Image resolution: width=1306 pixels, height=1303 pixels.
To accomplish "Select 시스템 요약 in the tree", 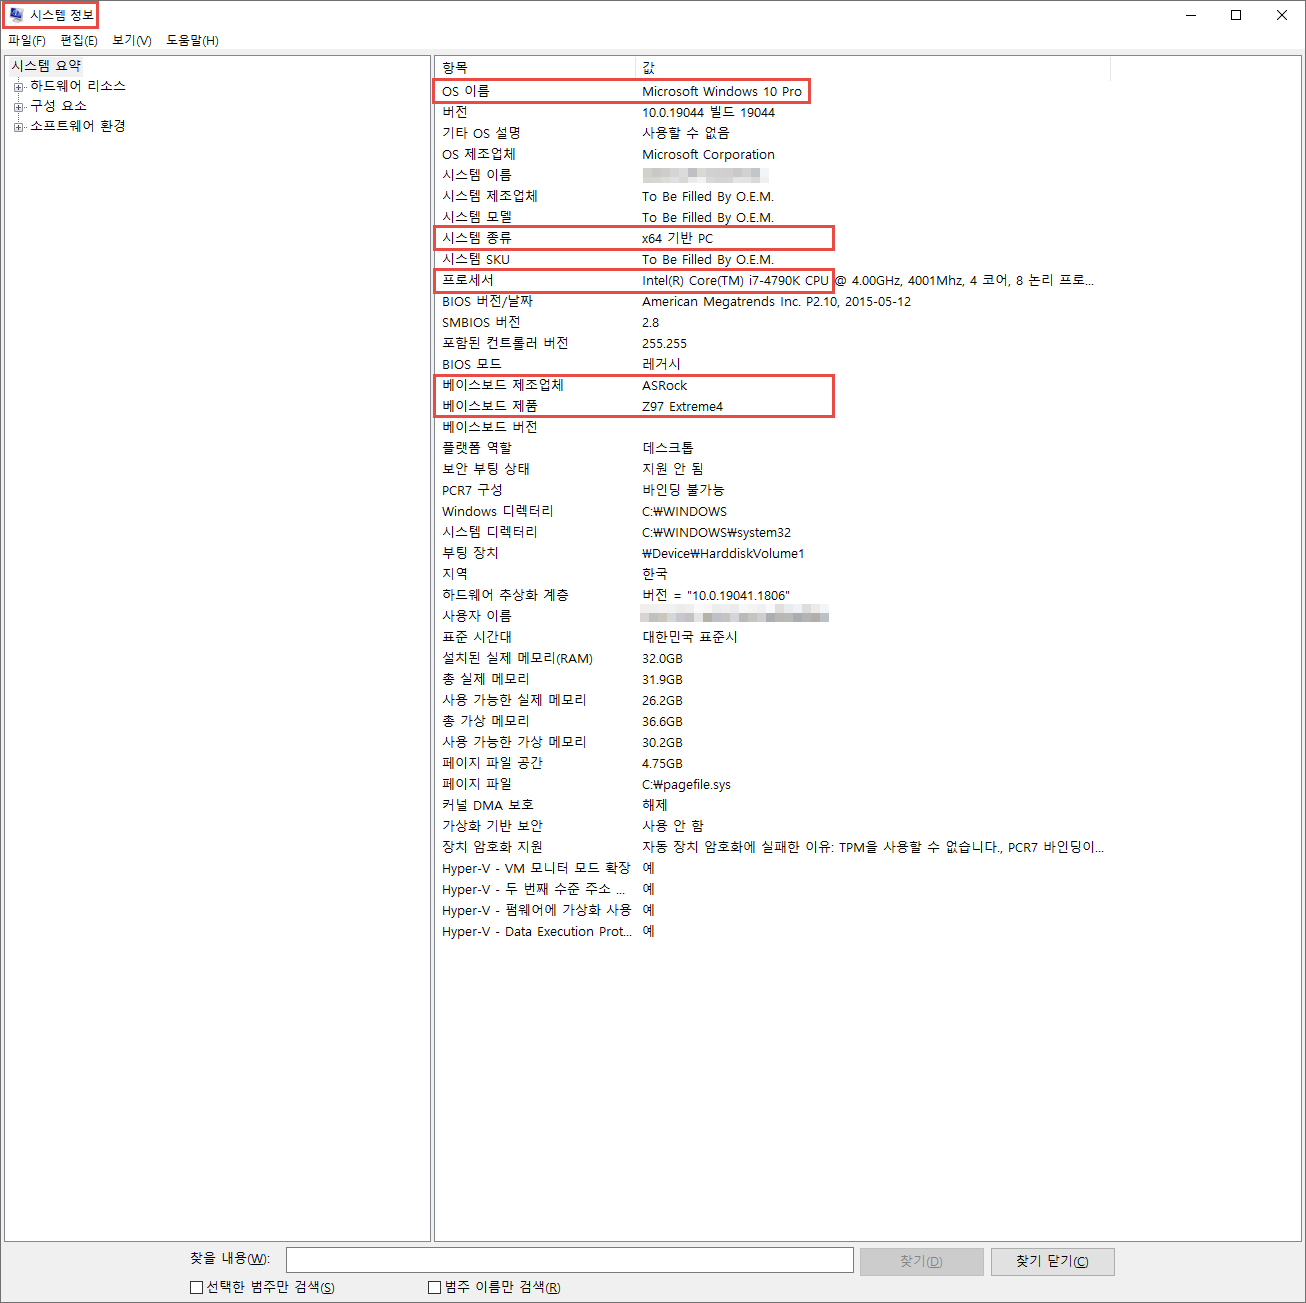I will [x=46, y=66].
